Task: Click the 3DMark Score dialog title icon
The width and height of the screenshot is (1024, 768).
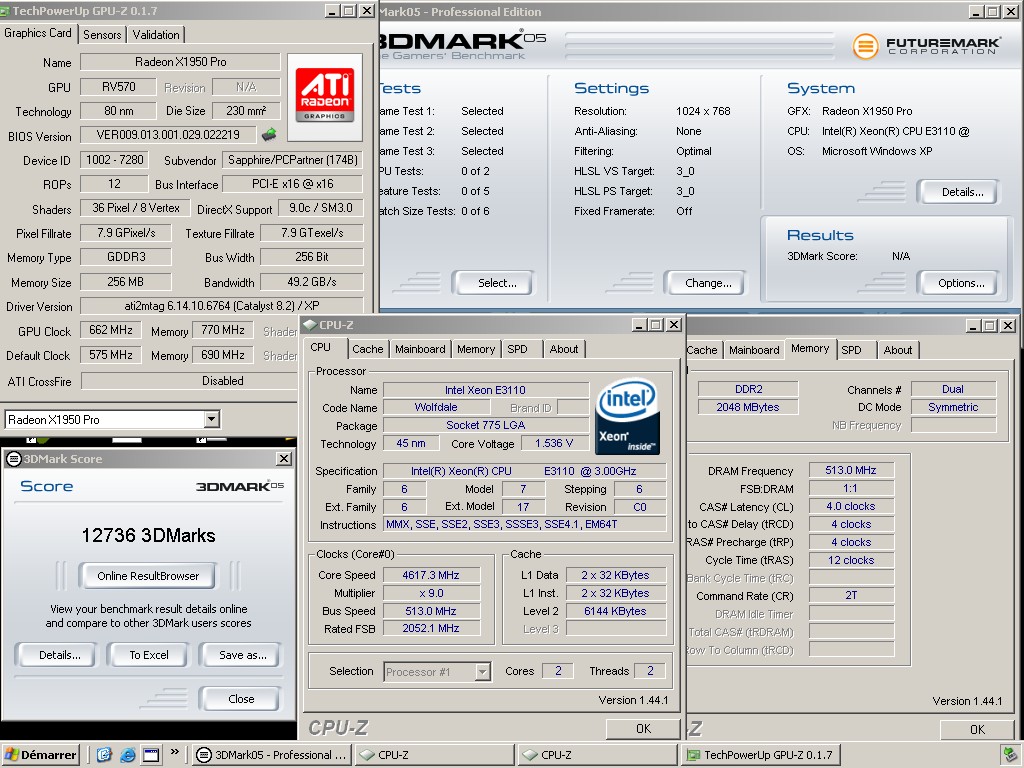Action: 13,459
